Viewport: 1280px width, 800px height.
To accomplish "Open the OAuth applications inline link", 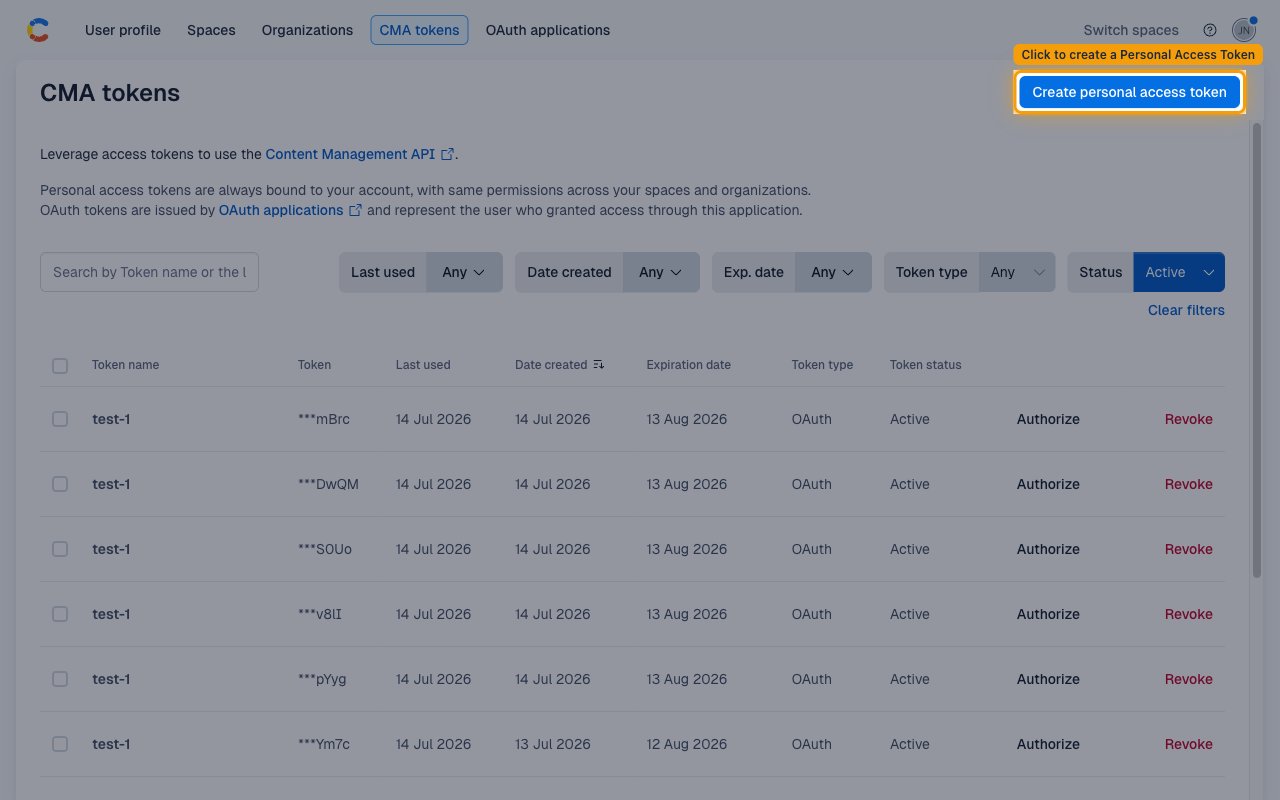I will (x=281, y=210).
